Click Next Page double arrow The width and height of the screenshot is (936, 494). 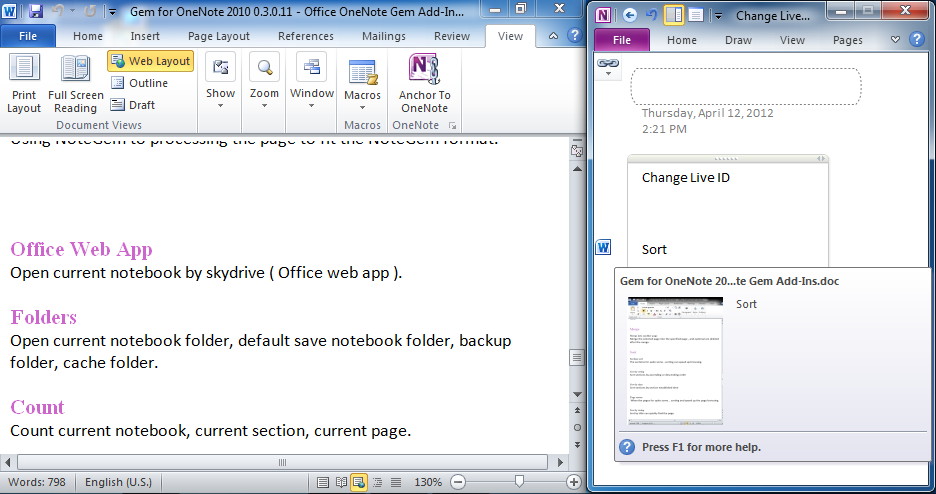(x=577, y=444)
